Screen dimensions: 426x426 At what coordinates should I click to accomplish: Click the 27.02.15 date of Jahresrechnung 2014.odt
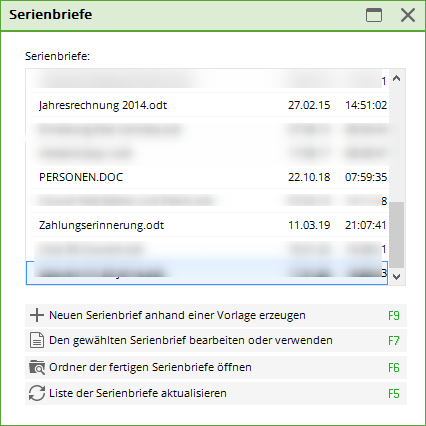click(x=309, y=105)
